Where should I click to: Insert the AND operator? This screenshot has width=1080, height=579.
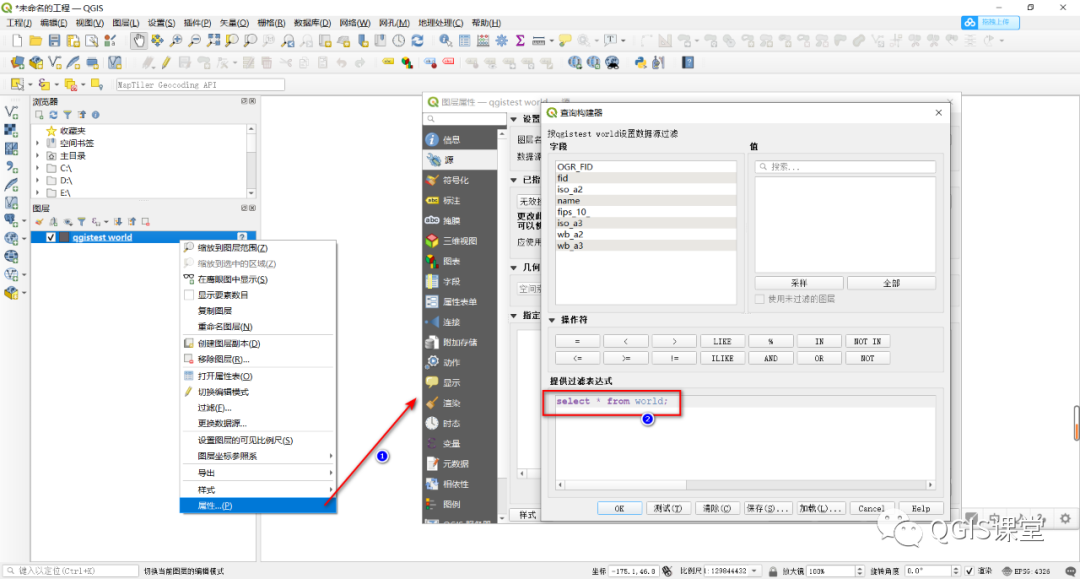771,358
